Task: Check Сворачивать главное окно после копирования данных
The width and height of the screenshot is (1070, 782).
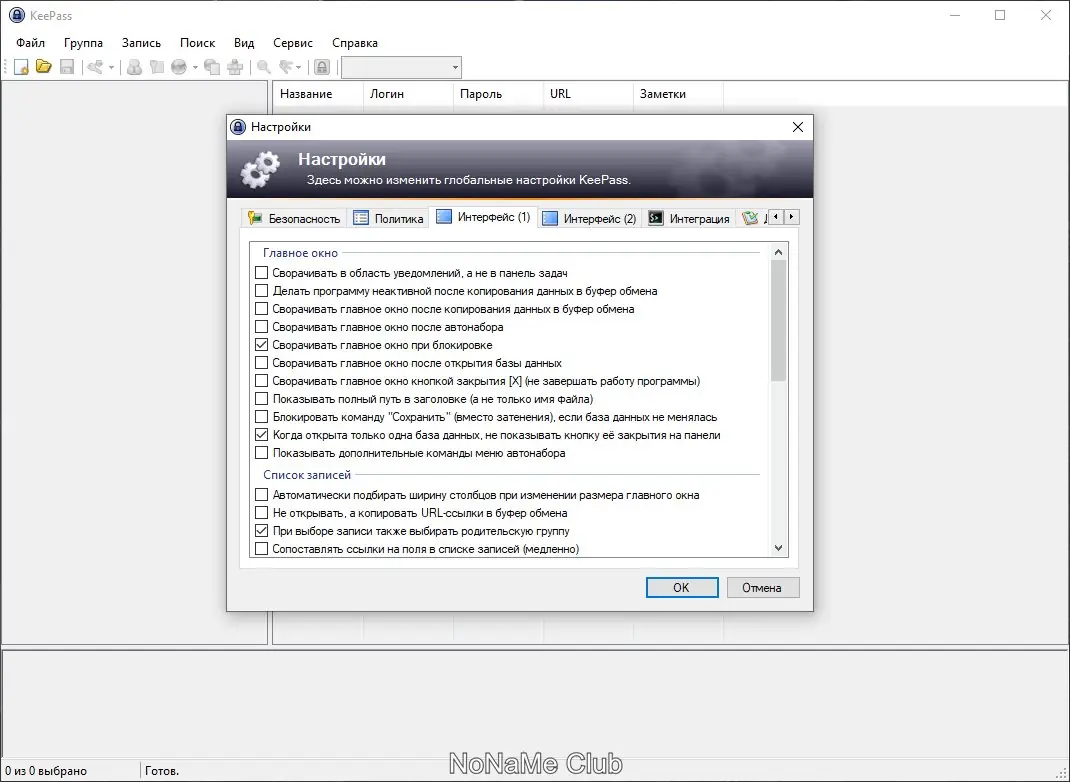Action: 261,309
